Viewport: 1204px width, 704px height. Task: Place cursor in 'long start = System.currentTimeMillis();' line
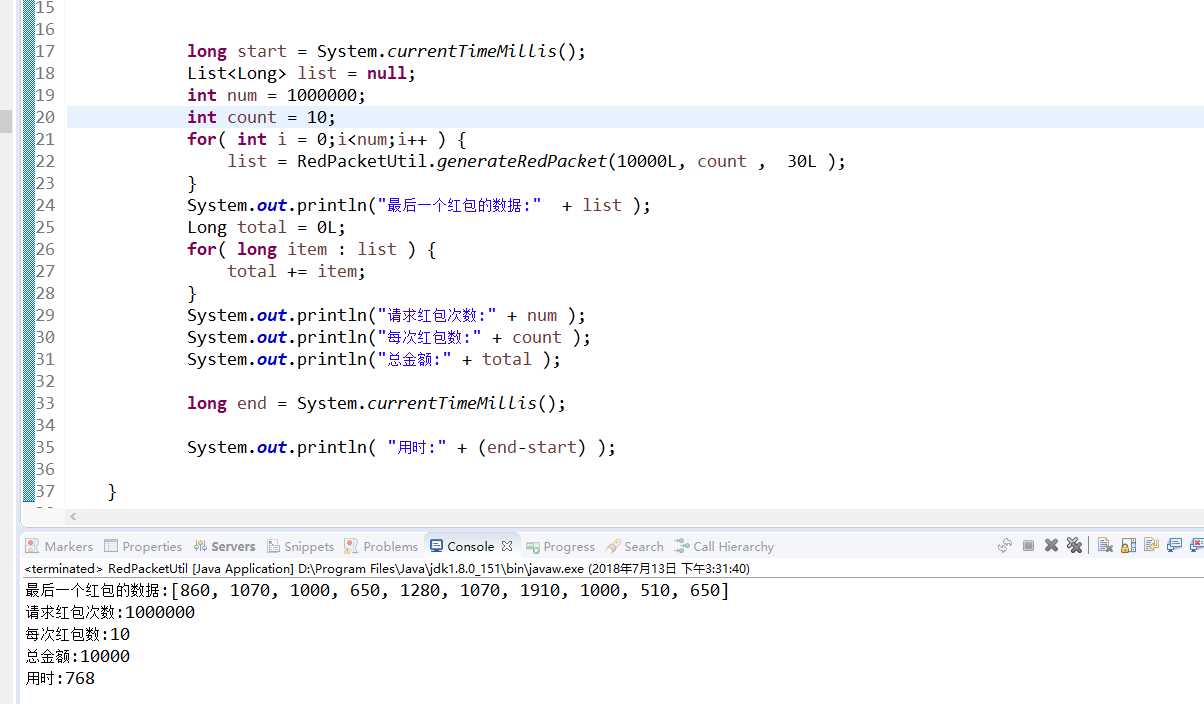(386, 51)
